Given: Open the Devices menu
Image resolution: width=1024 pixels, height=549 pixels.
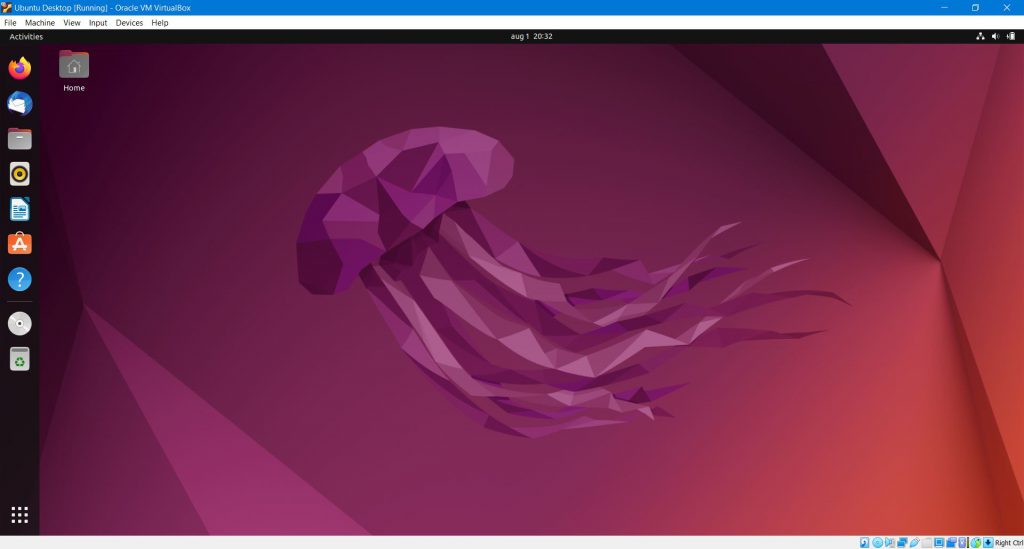Looking at the screenshot, I should (129, 23).
